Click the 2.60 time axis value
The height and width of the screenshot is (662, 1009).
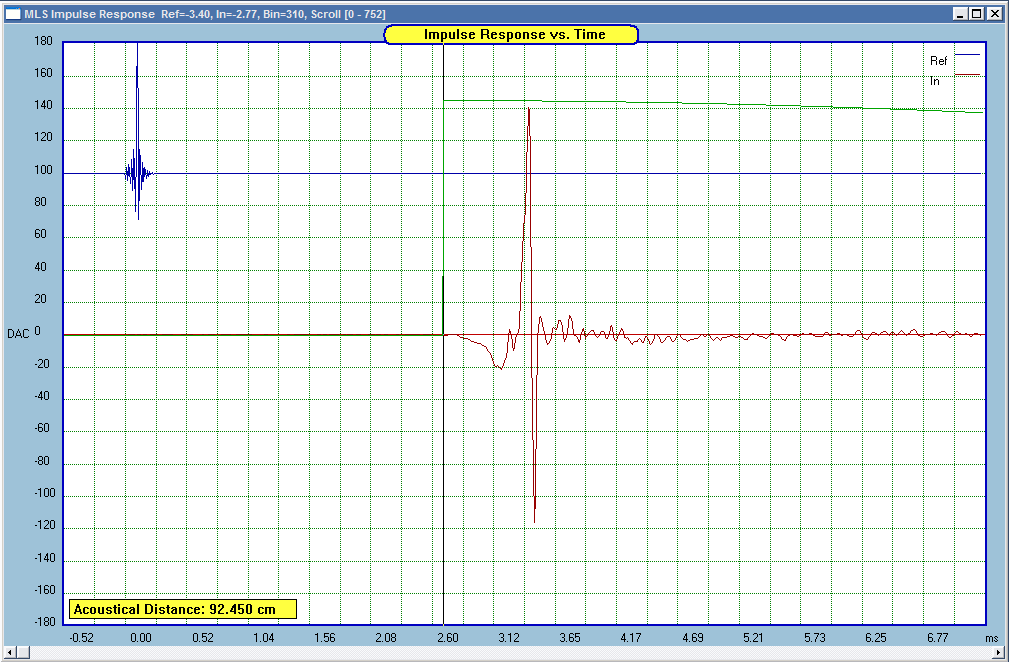tap(447, 638)
